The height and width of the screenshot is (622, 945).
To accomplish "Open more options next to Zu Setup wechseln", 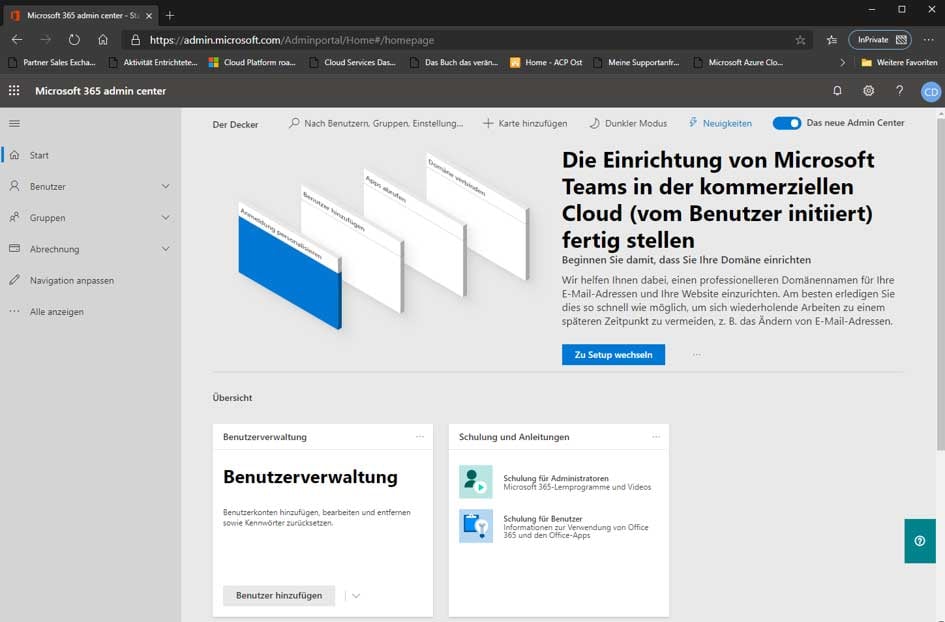I will pos(697,354).
